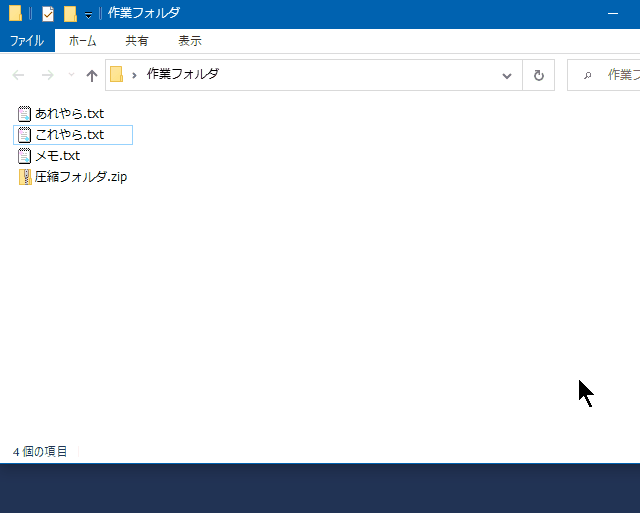This screenshot has width=640, height=513.
Task: Expand the recent locations chevron
Action: pos(71,75)
